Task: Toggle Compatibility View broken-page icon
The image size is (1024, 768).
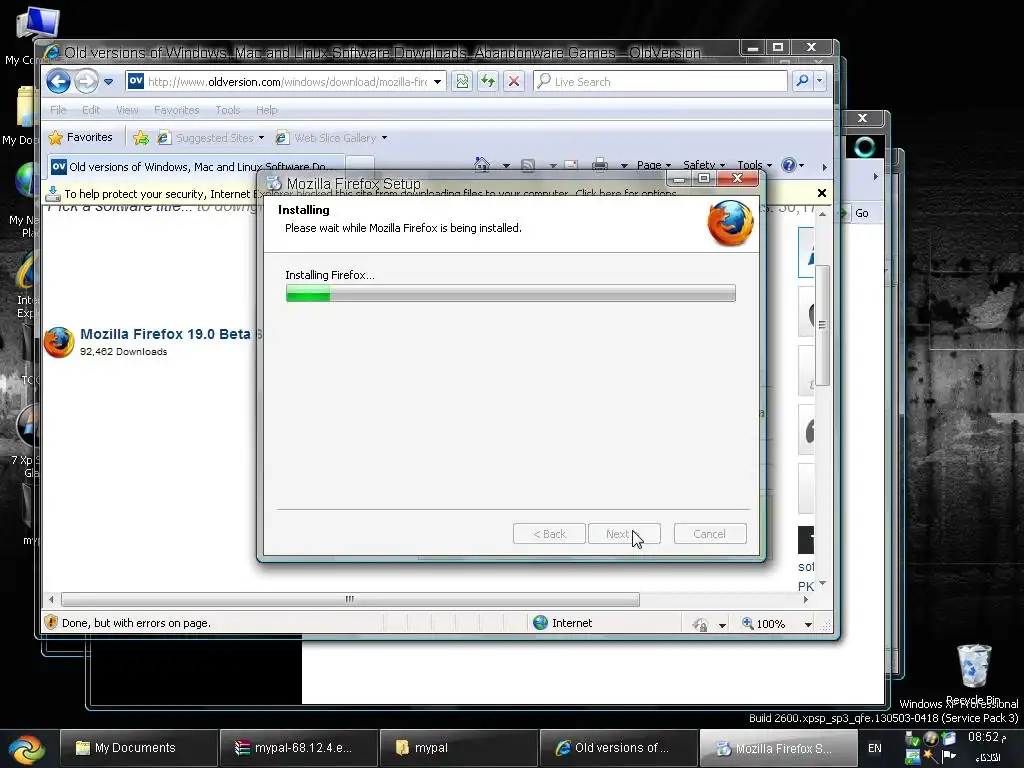Action: coord(462,82)
